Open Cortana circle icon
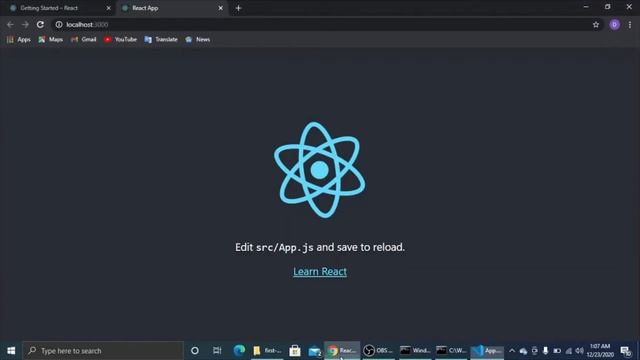This screenshot has width=640, height=360. (195, 351)
